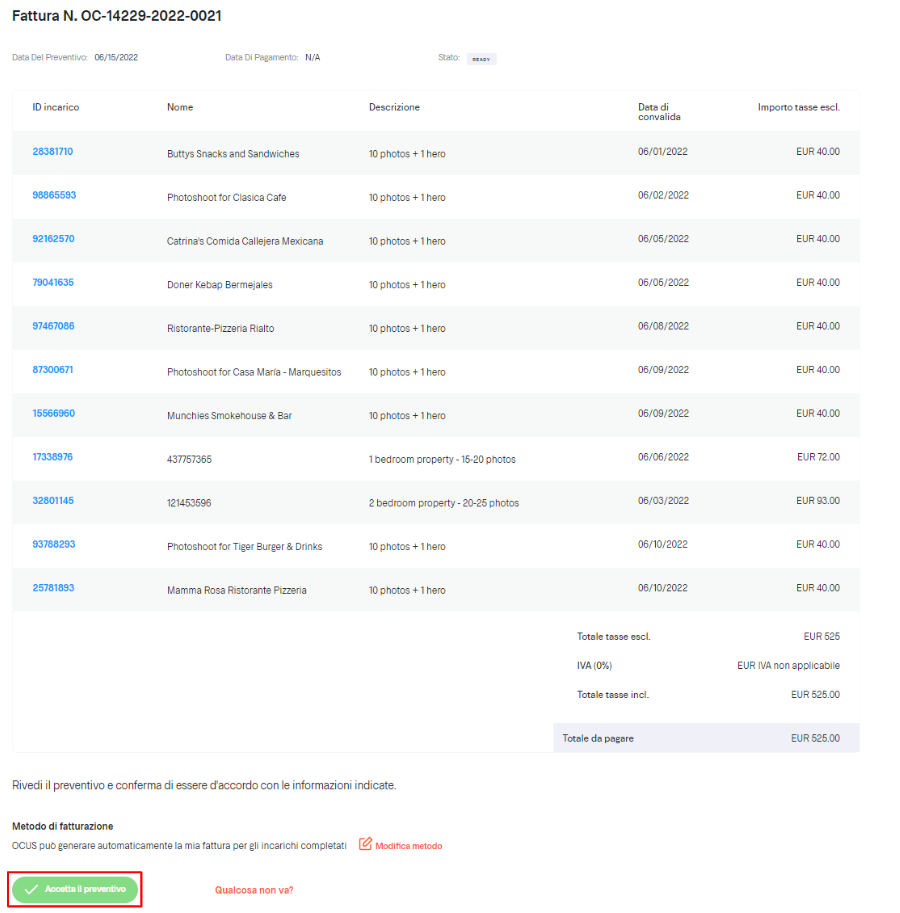Click the Data di convalida column header
The height and width of the screenshot is (913, 900).
[x=659, y=112]
